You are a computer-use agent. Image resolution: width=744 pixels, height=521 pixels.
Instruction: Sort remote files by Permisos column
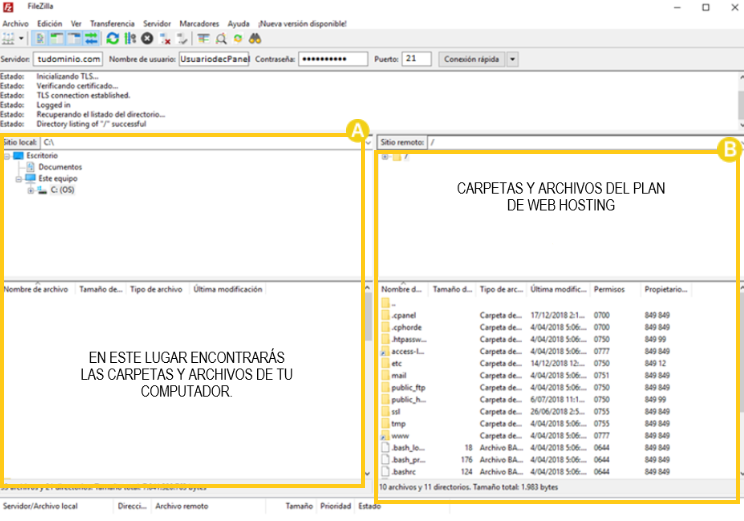tap(614, 289)
